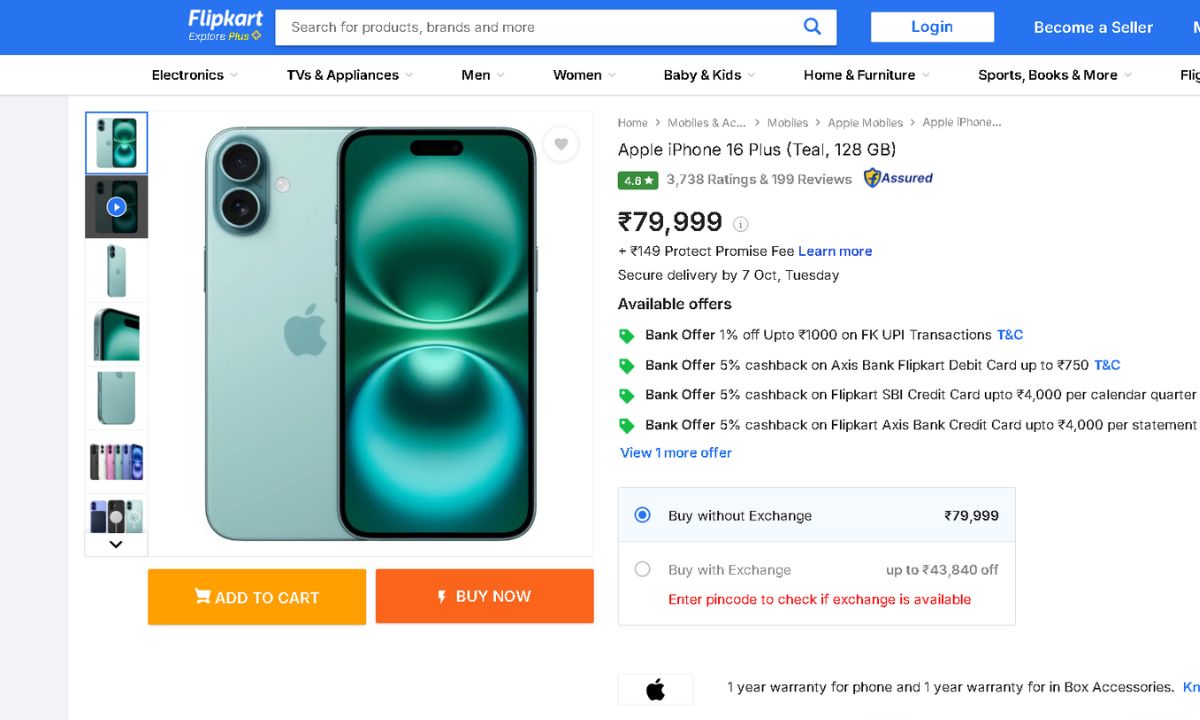Click the ADD TO CART button
This screenshot has width=1200, height=720.
(x=257, y=597)
